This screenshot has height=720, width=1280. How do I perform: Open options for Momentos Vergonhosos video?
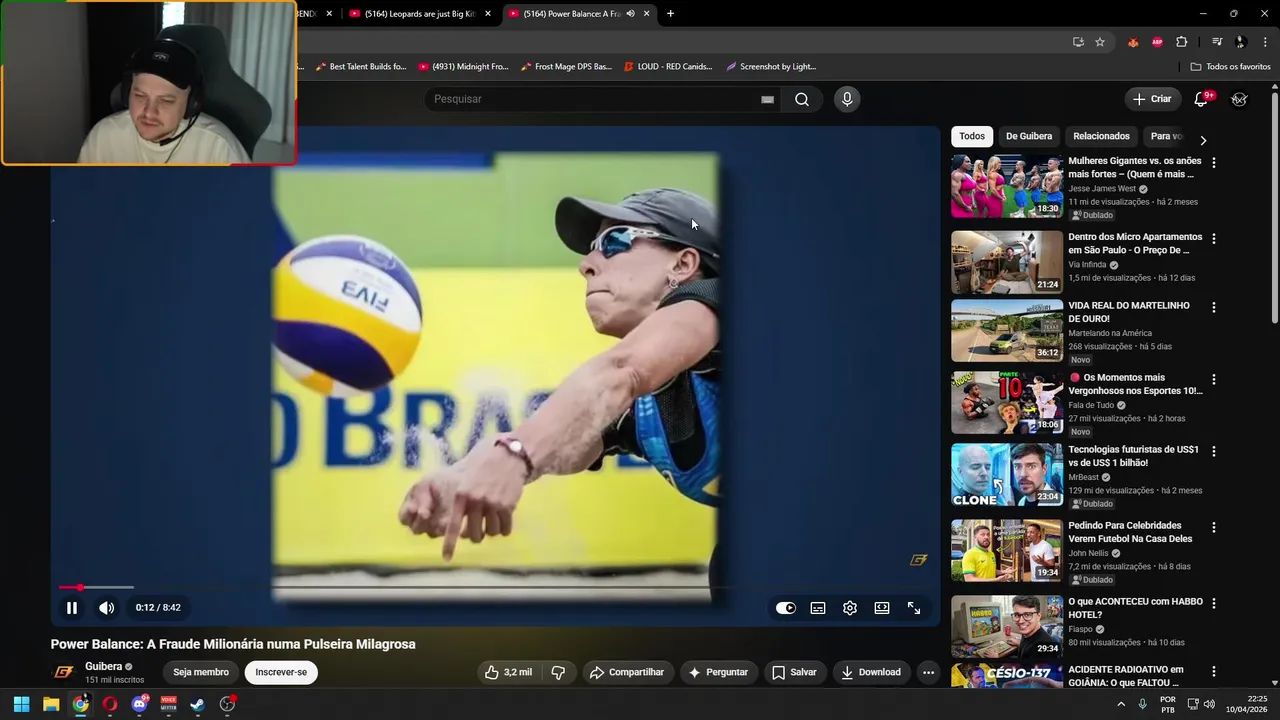pyautogui.click(x=1214, y=380)
